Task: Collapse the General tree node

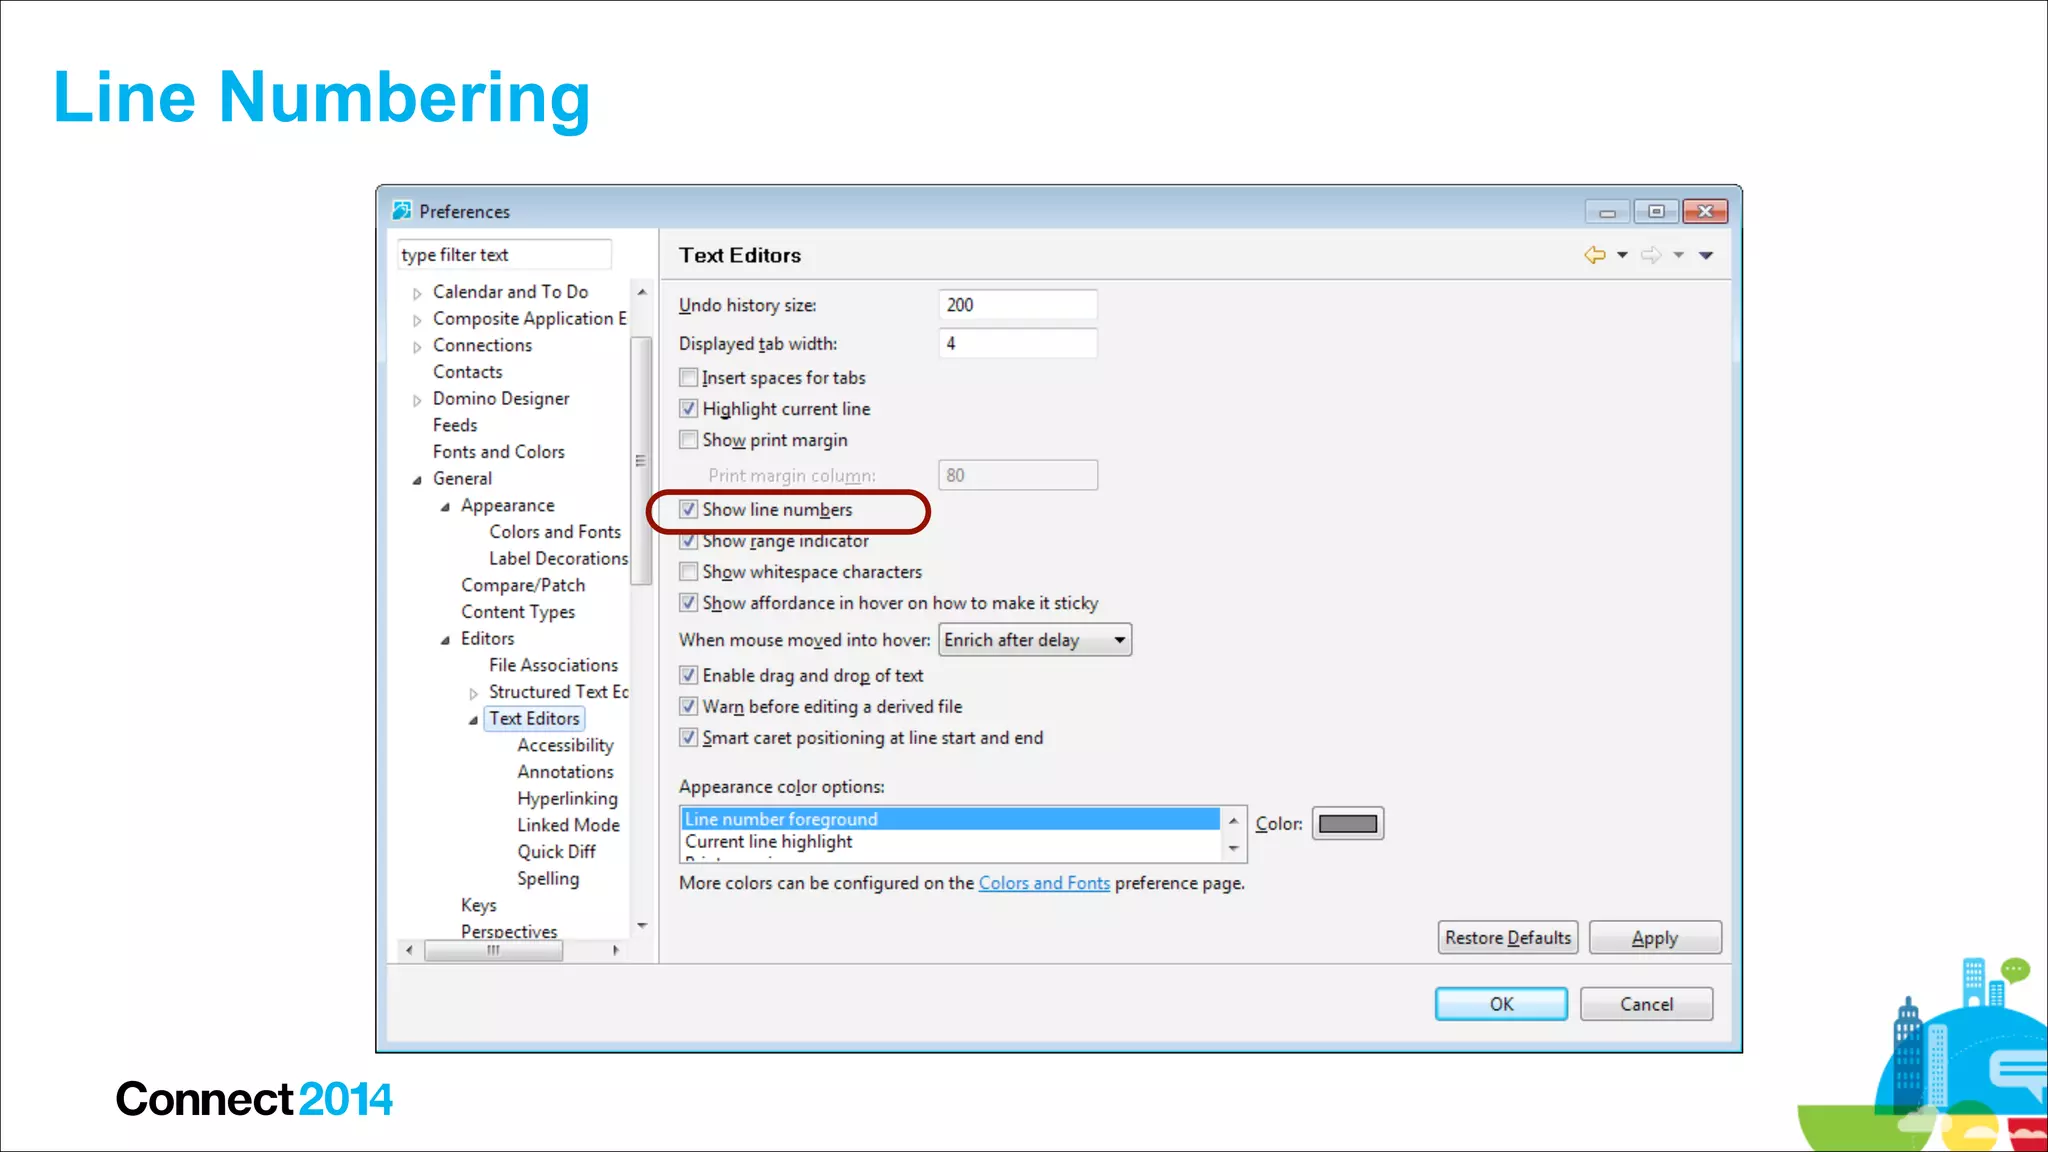Action: pos(417,480)
